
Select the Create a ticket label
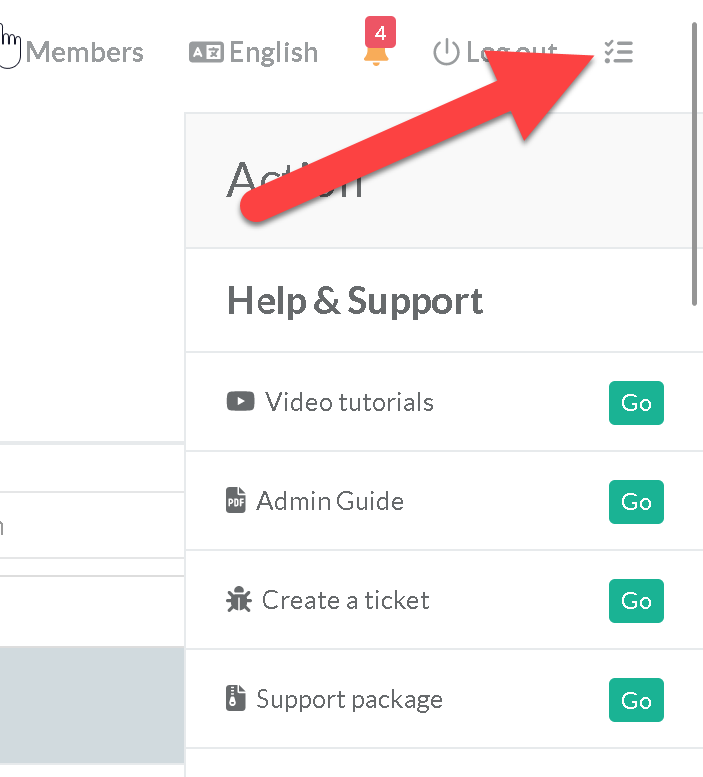345,600
